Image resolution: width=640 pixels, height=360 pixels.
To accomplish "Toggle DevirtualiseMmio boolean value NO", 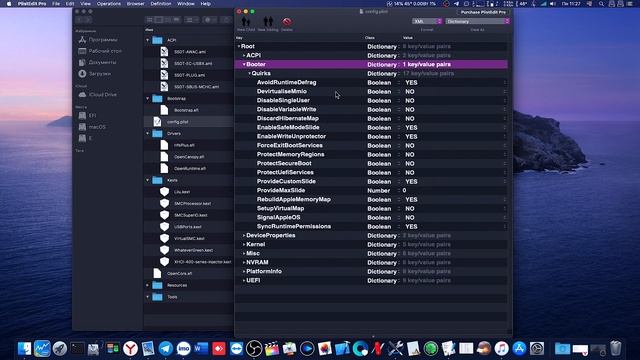I will [x=410, y=91].
